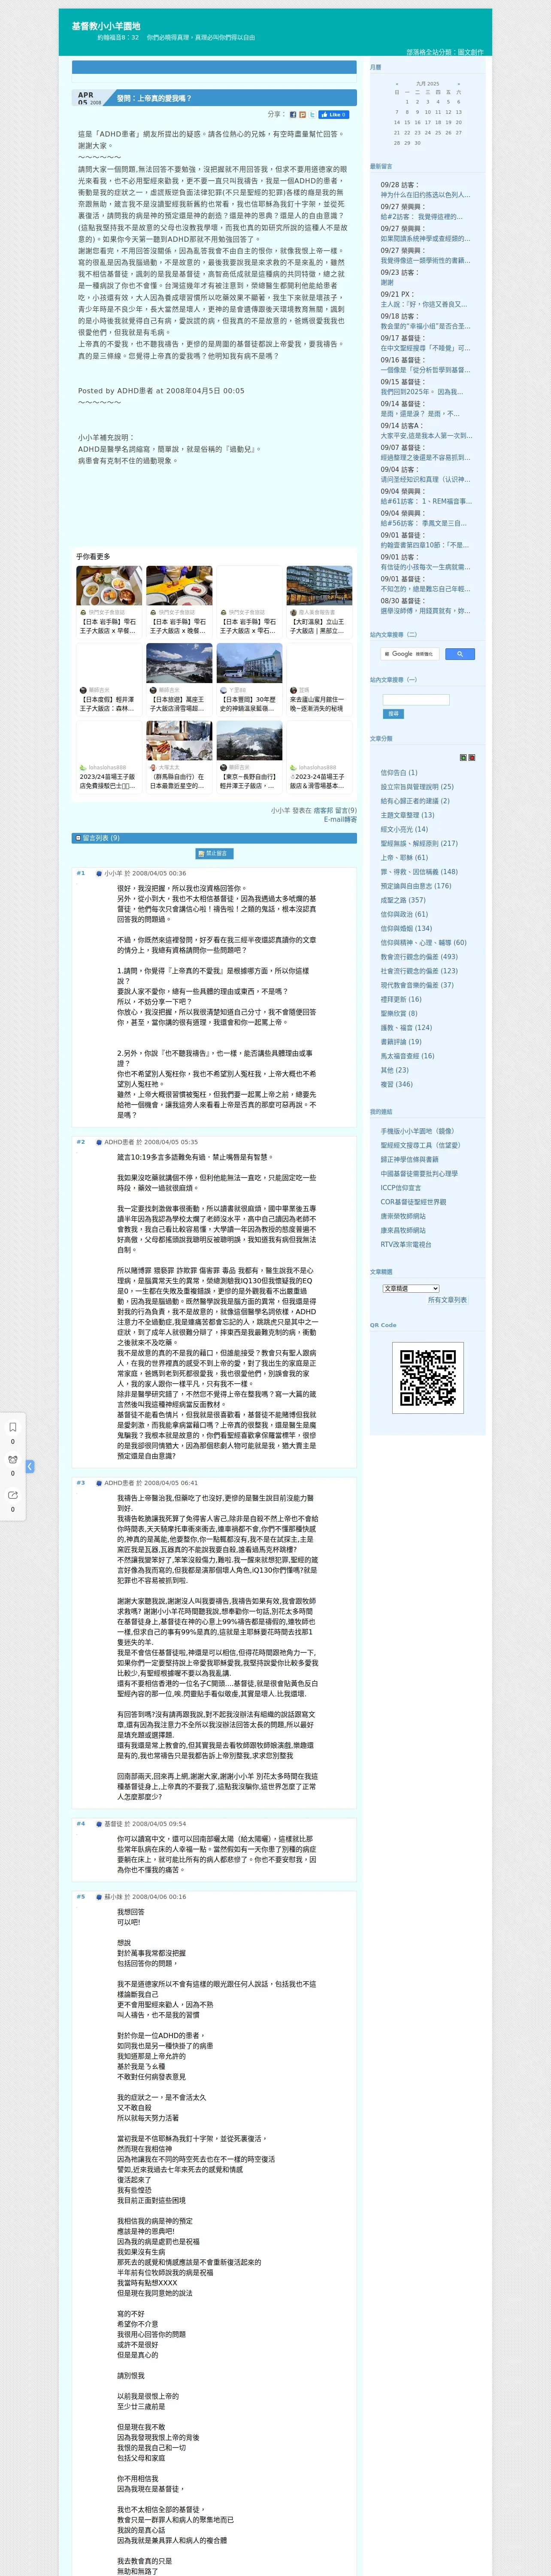Screen dimensions: 551x2576
Task: Click the 搜尋 button in site search
Action: [x=393, y=714]
